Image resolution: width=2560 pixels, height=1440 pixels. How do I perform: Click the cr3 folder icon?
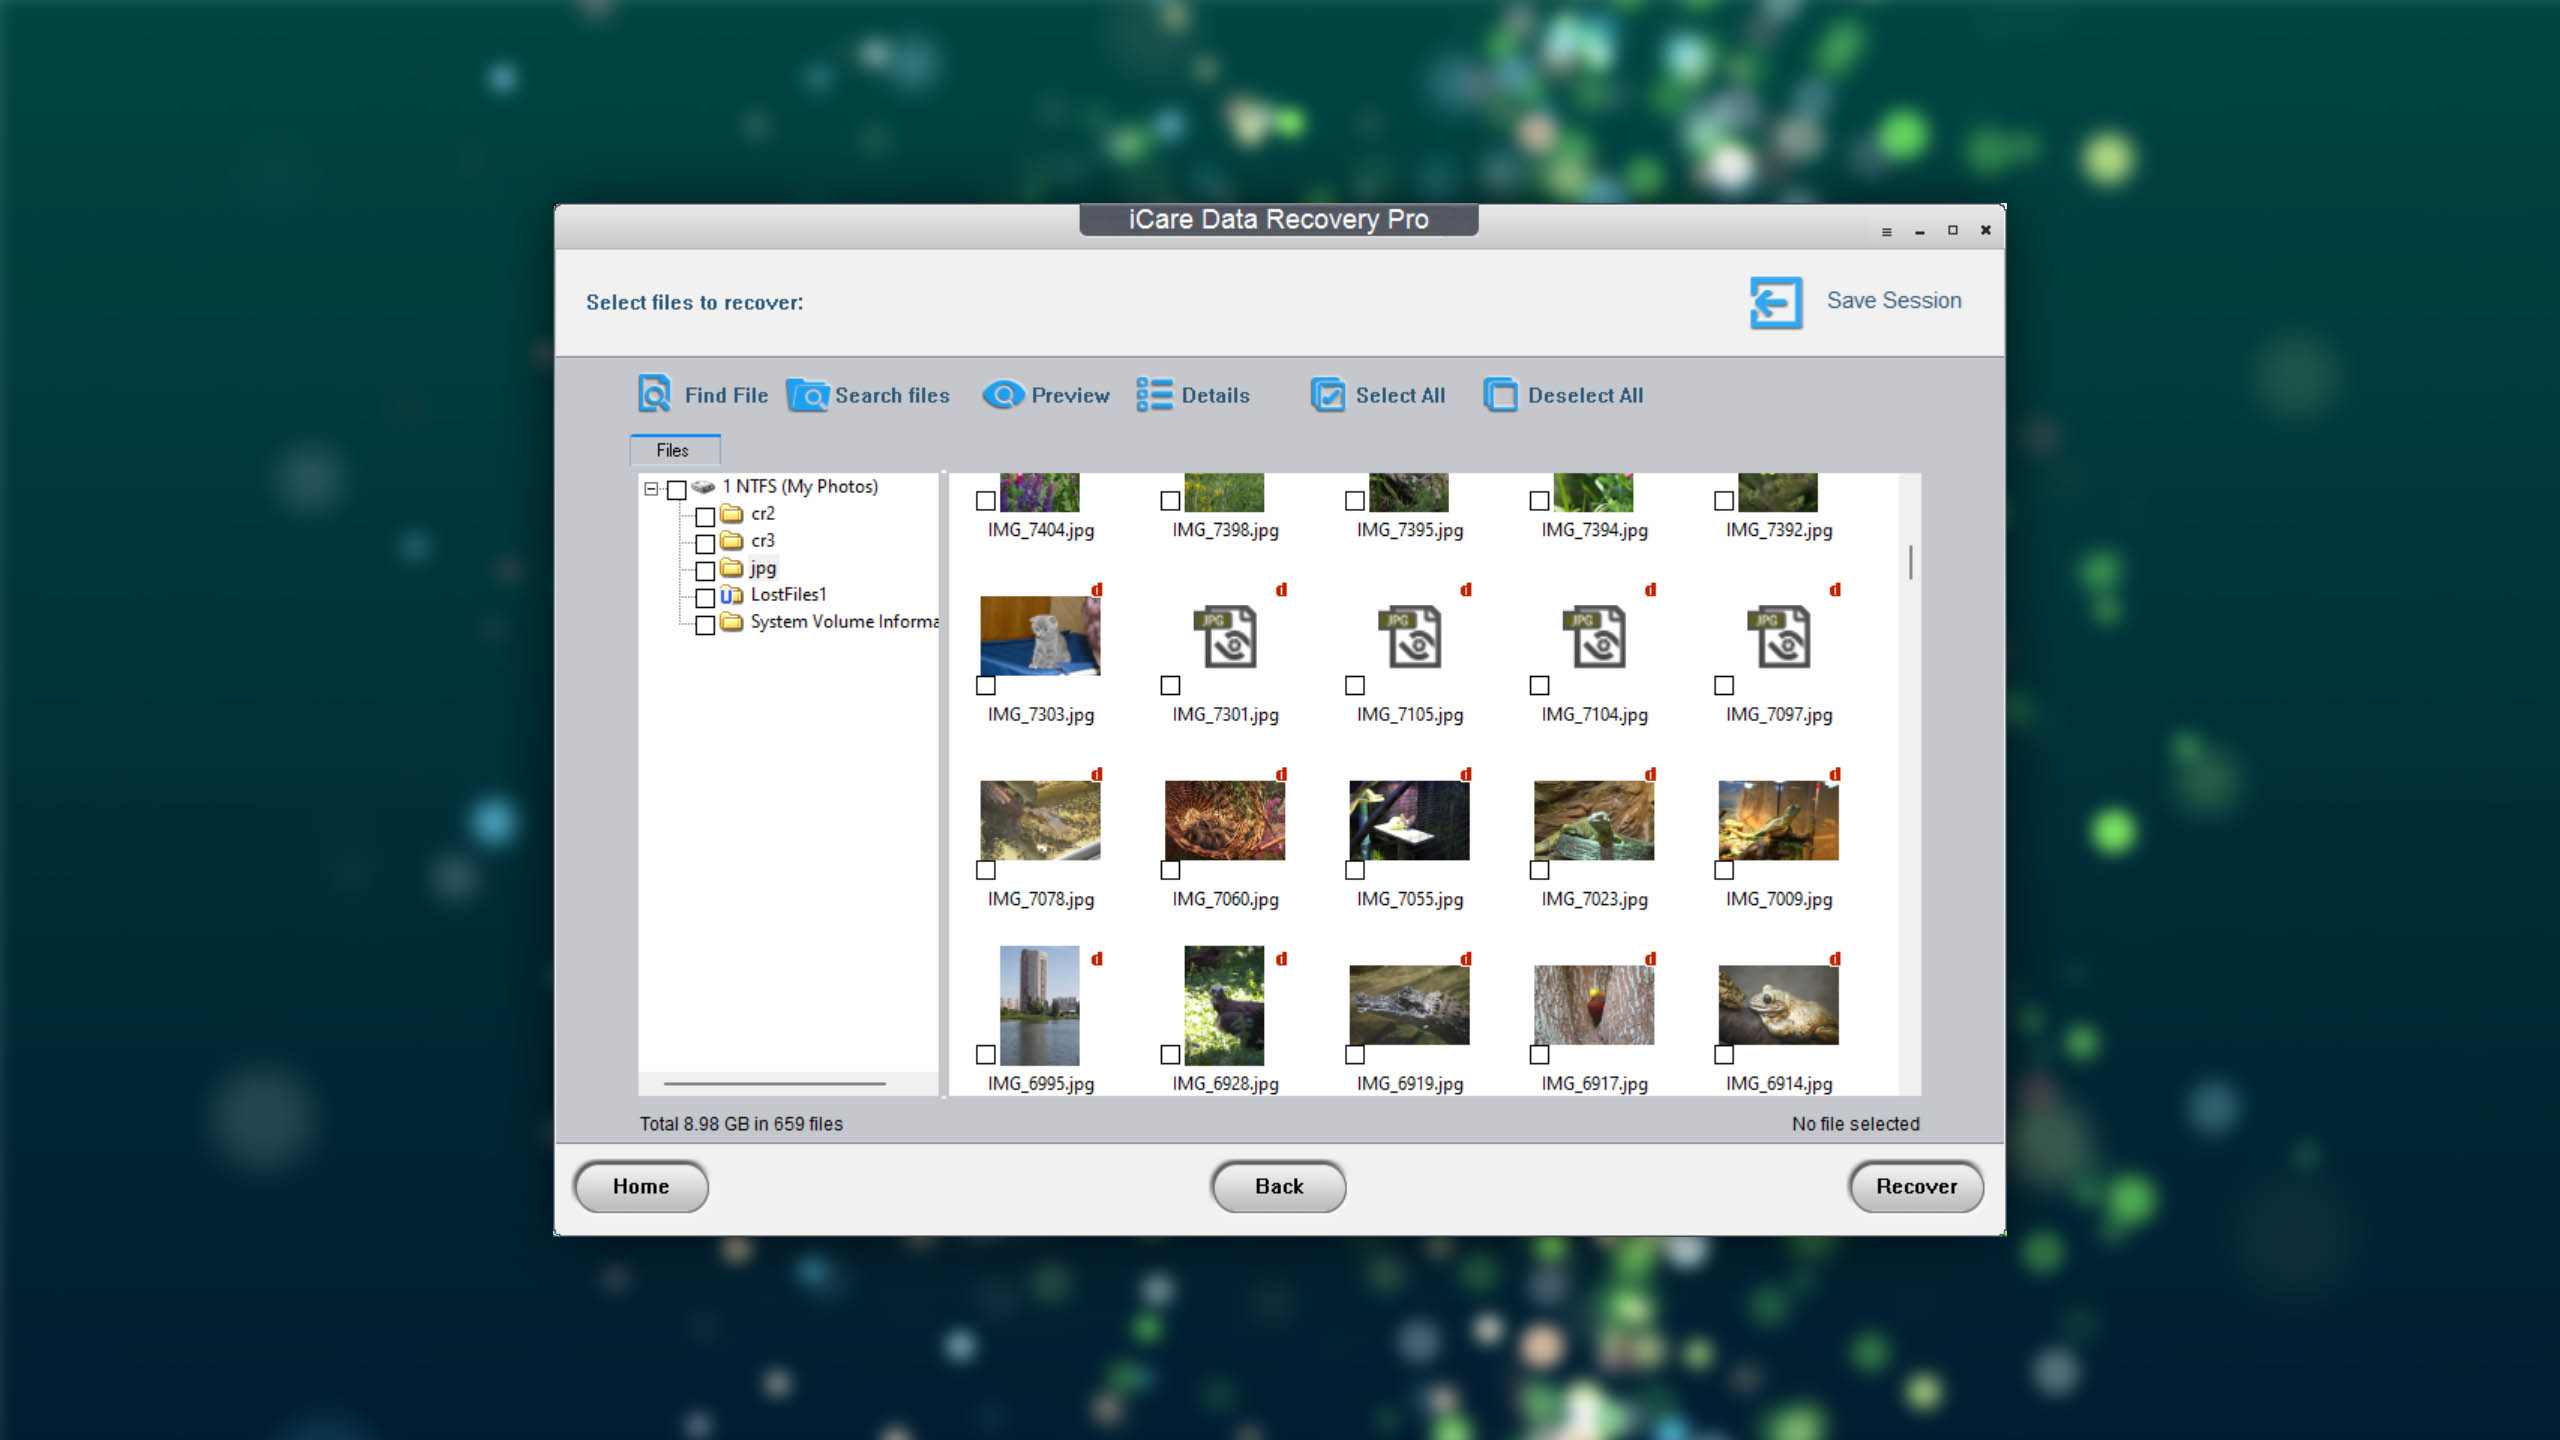coord(732,540)
